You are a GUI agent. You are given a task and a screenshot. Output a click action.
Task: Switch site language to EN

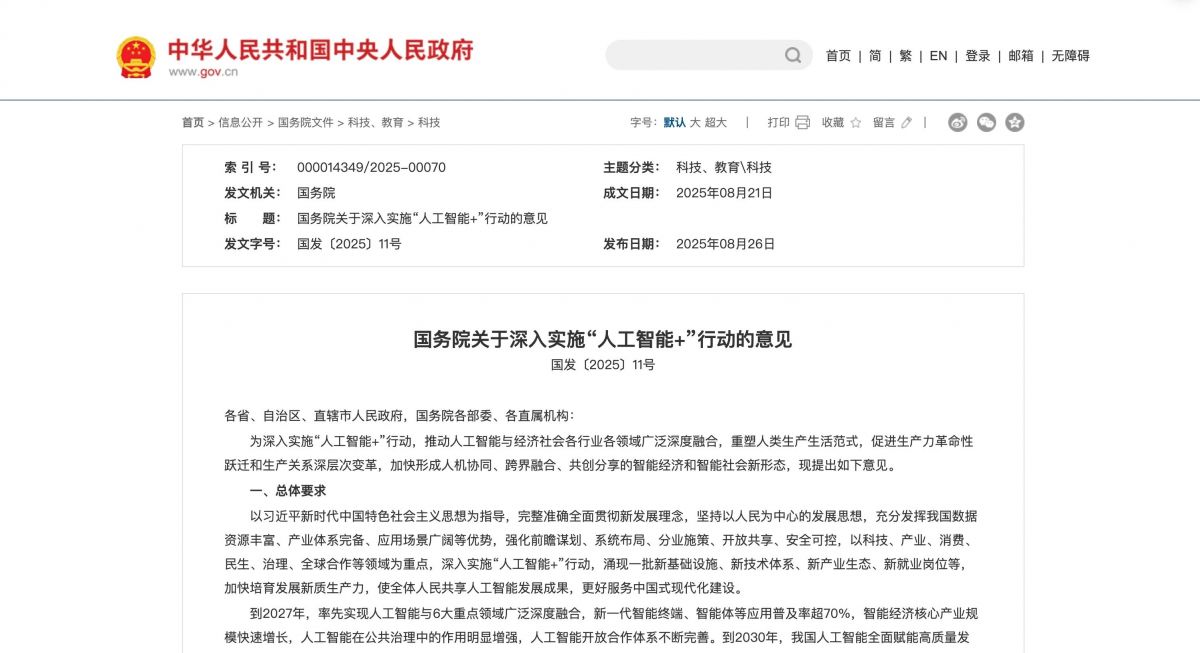coord(938,56)
